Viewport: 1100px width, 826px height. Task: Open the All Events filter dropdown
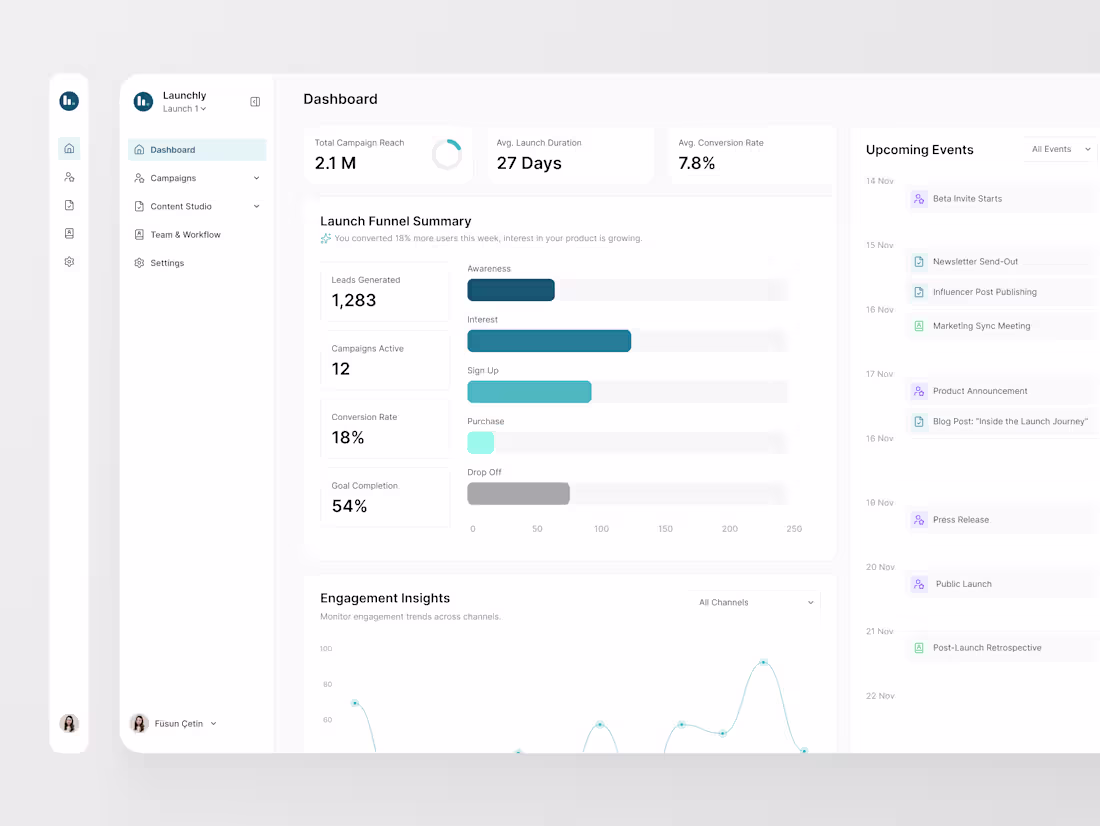coord(1059,147)
